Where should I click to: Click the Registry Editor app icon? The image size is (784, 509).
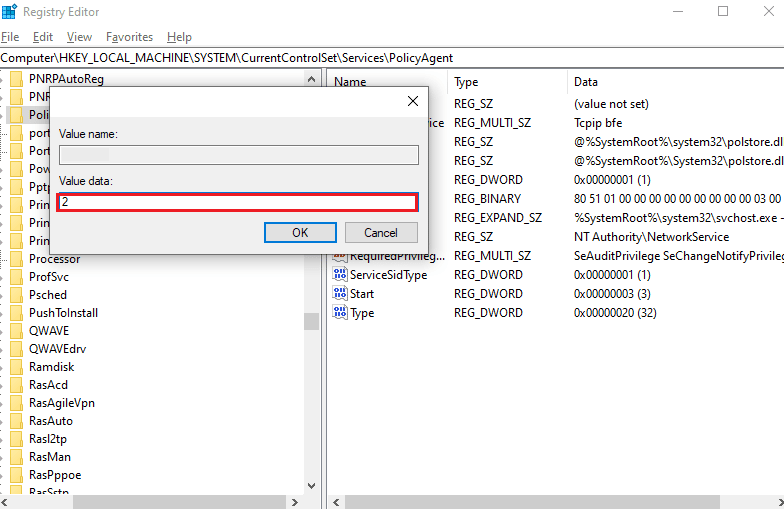(11, 12)
